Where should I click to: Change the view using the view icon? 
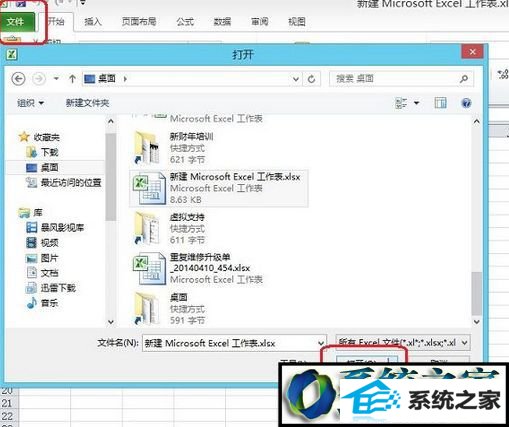(401, 103)
